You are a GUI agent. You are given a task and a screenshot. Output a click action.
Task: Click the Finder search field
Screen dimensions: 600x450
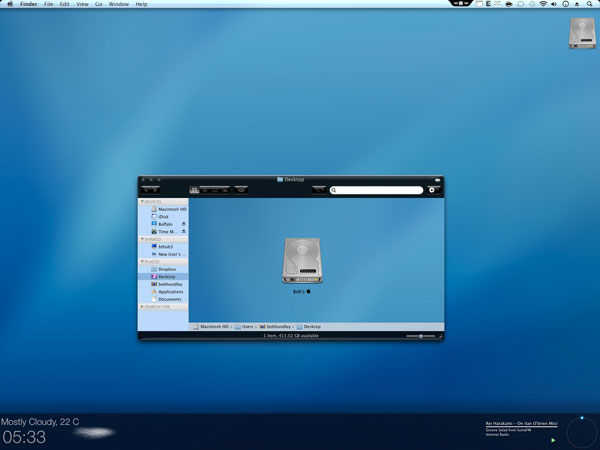tap(377, 190)
